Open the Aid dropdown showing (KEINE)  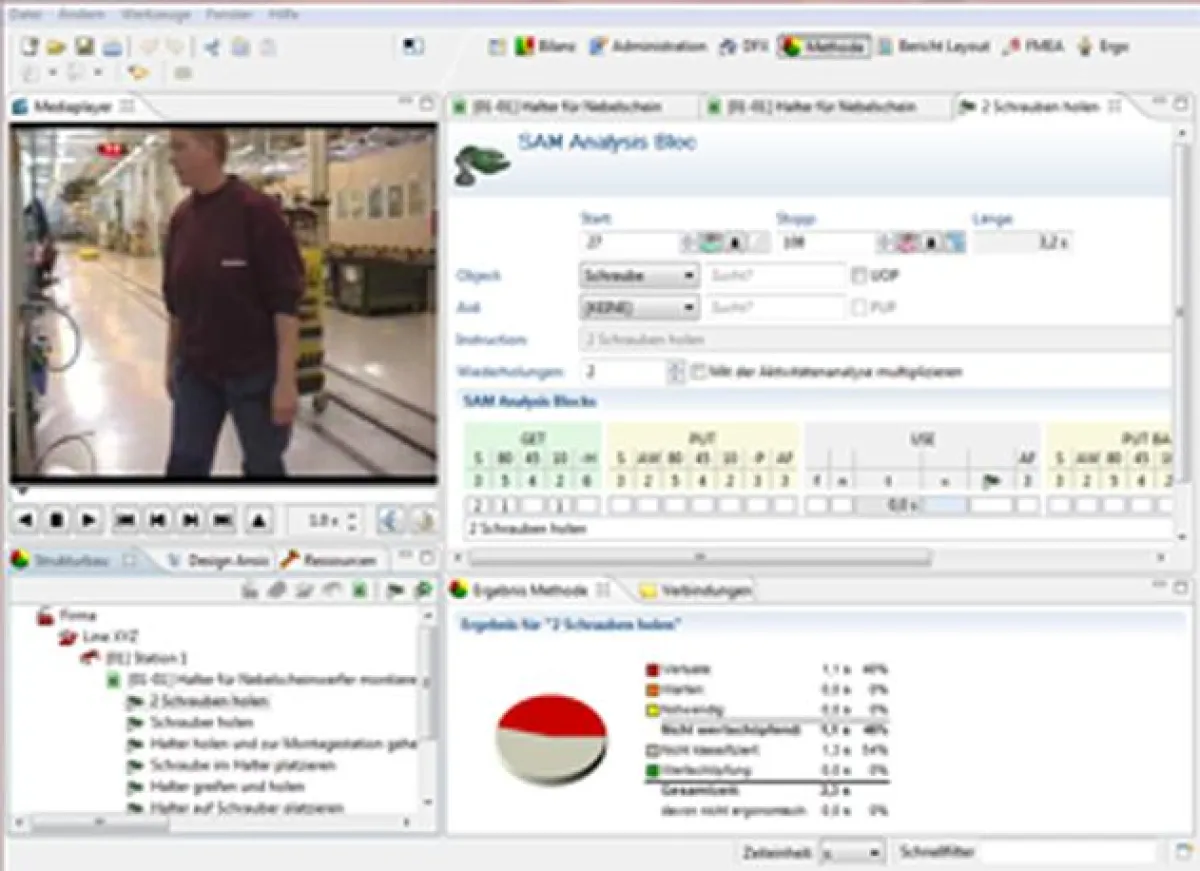[x=639, y=308]
